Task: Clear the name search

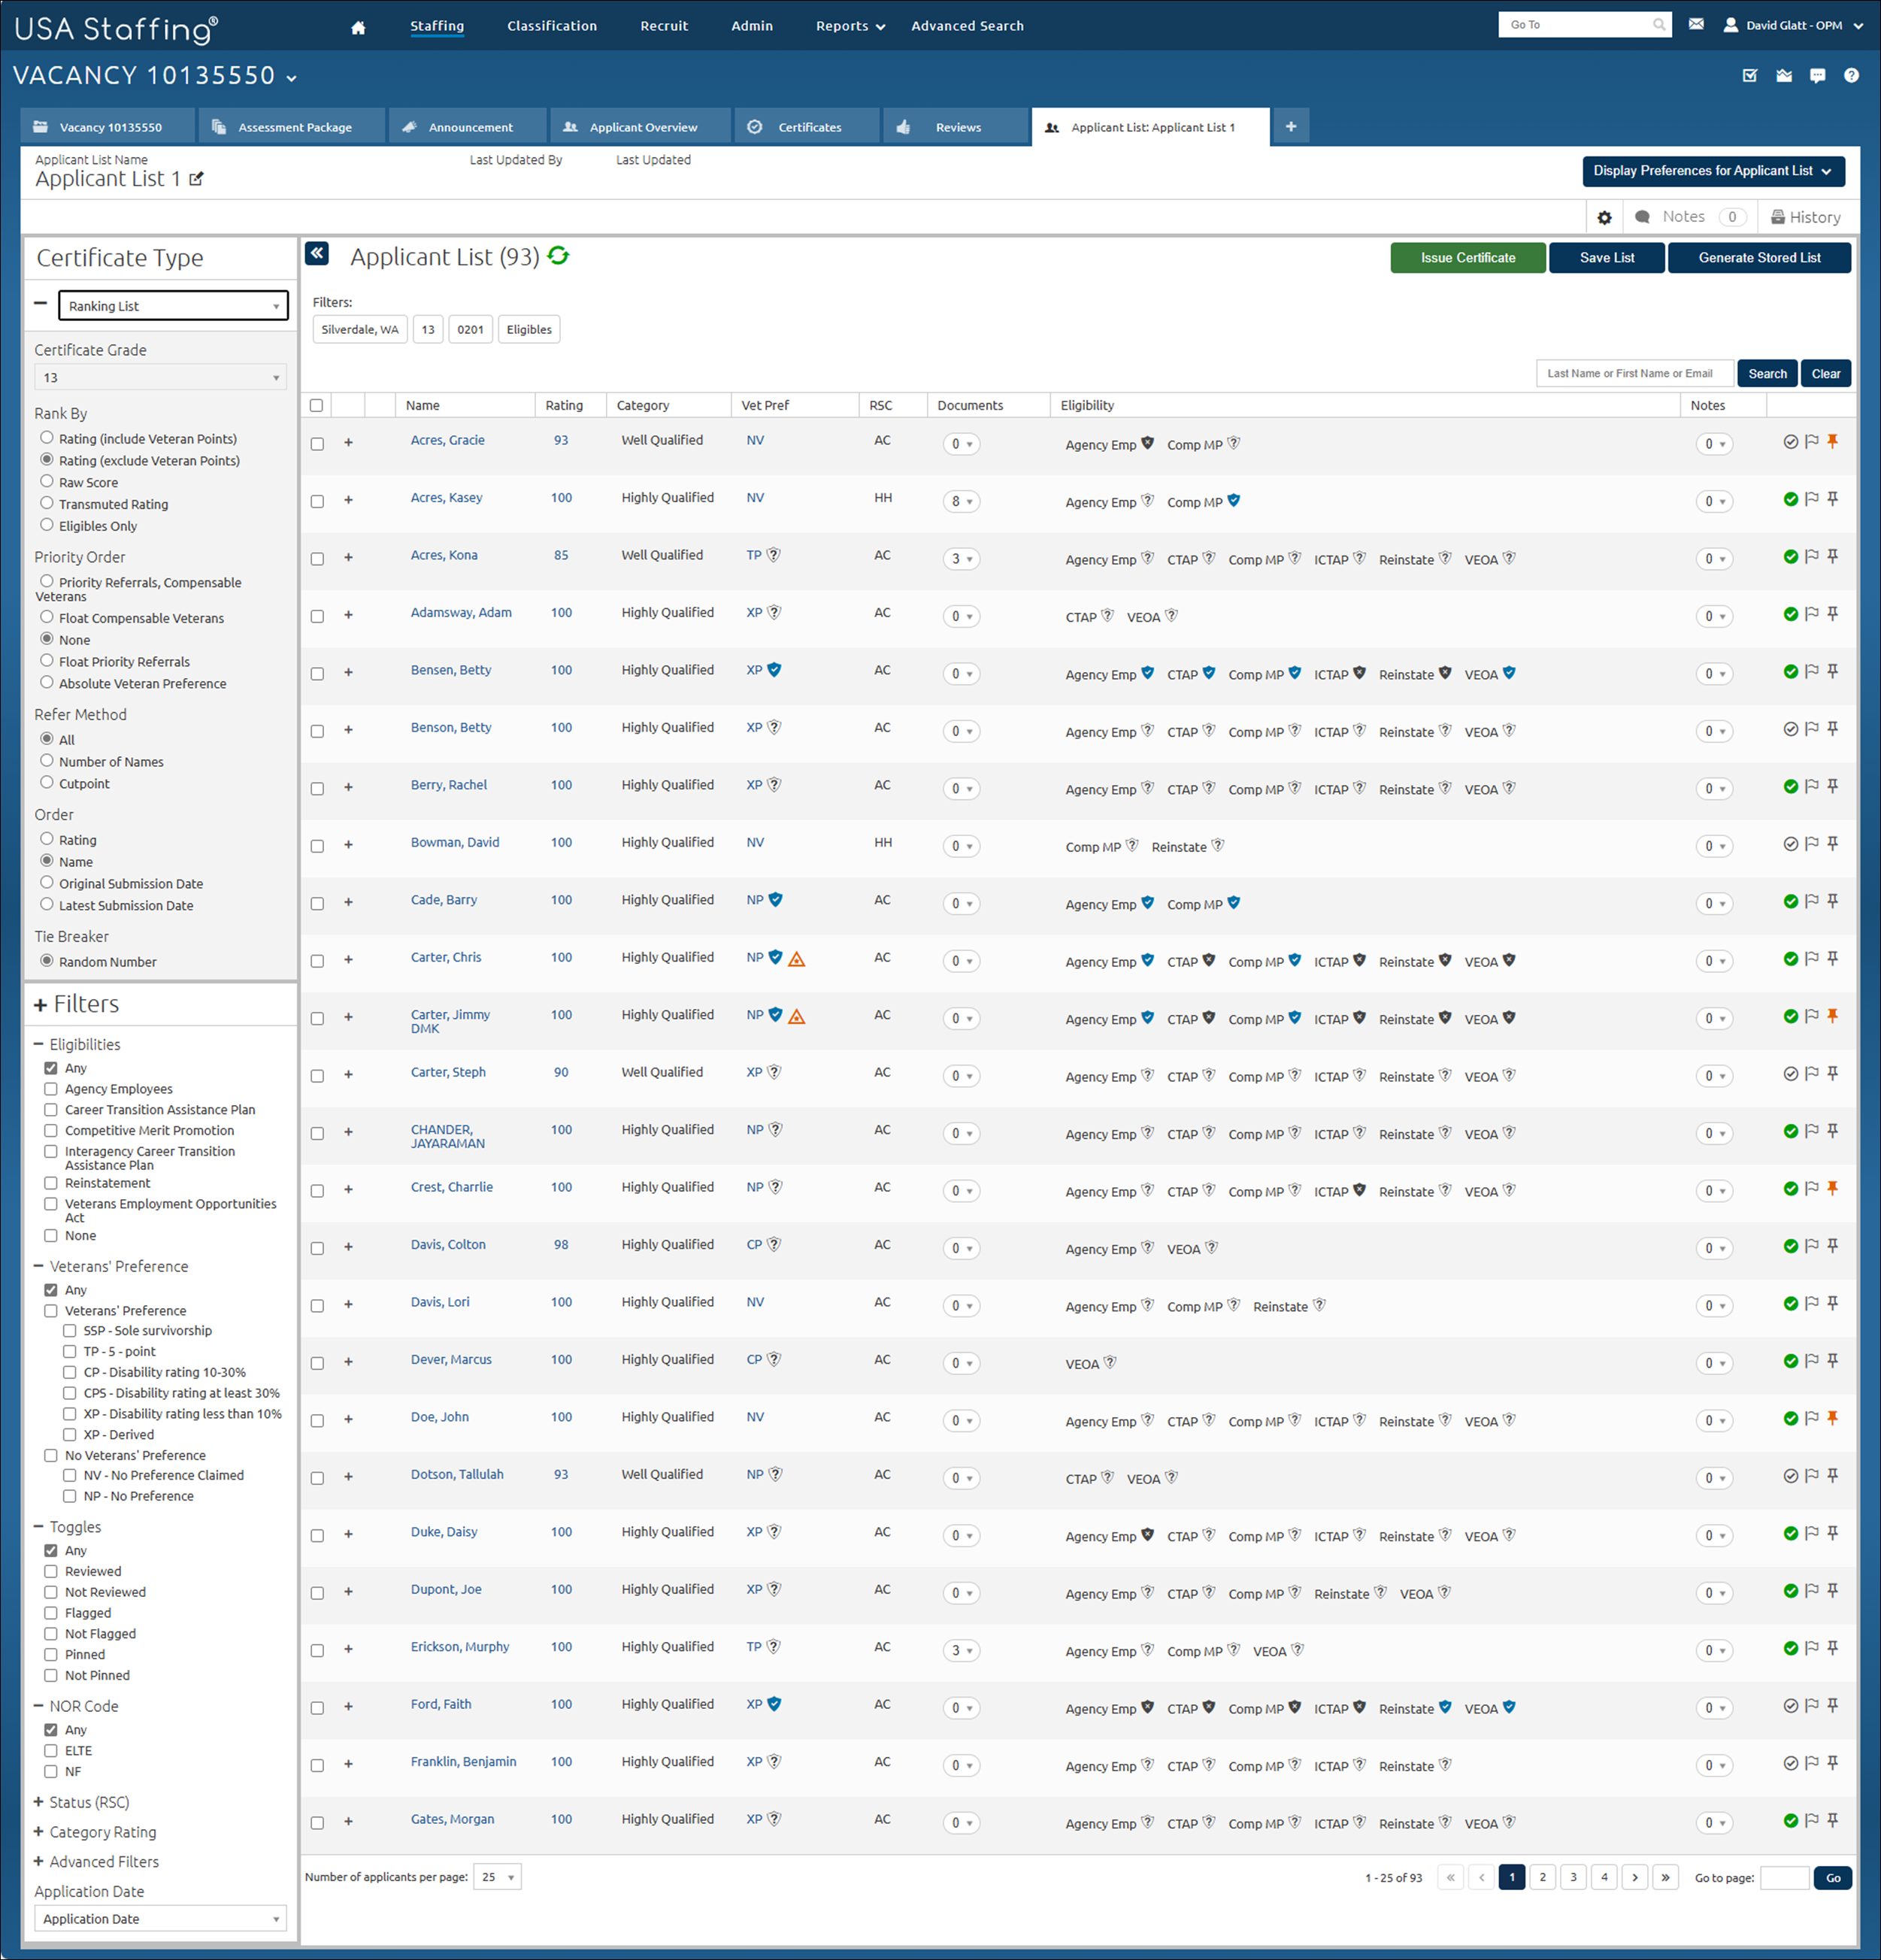Action: tap(1825, 374)
